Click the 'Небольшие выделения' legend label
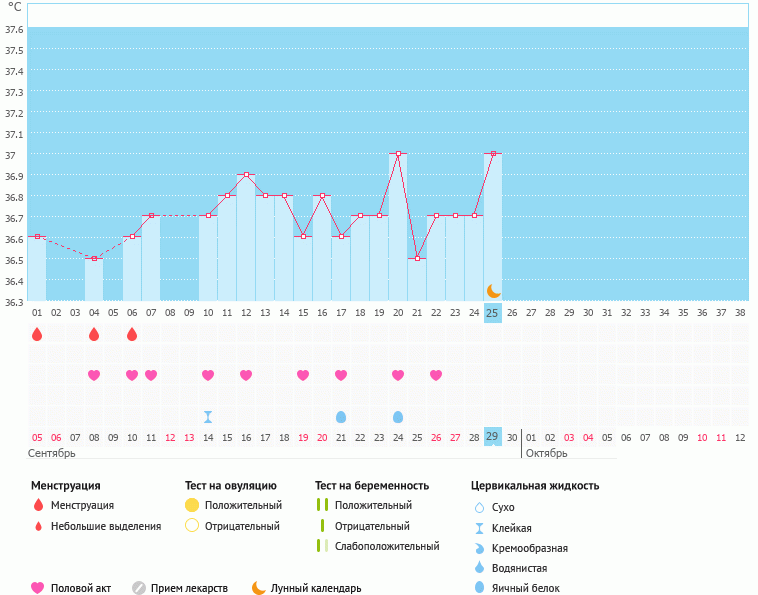 pyautogui.click(x=106, y=526)
